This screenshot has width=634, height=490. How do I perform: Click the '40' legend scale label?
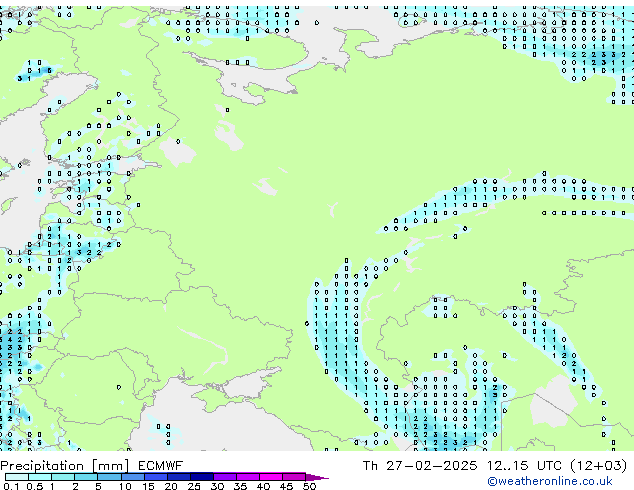coord(263,486)
